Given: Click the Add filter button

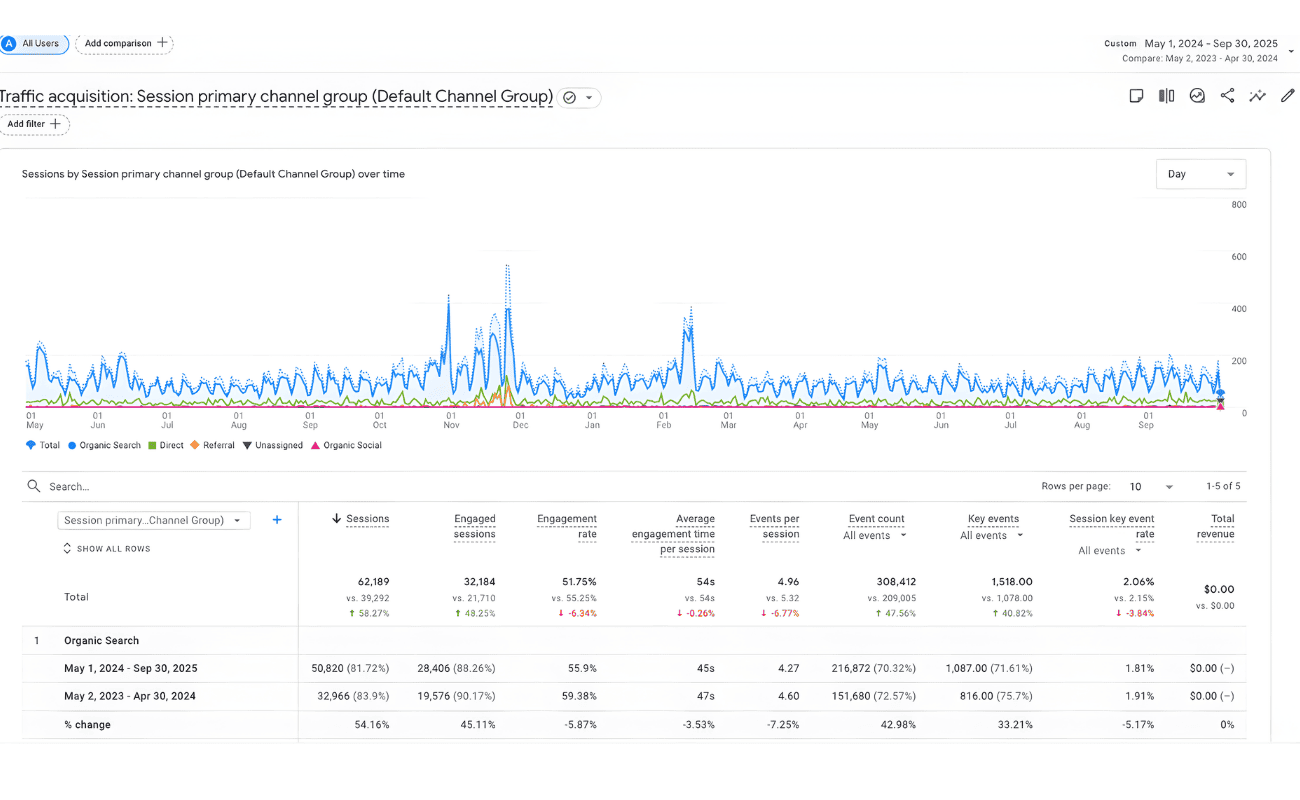Looking at the screenshot, I should point(34,124).
